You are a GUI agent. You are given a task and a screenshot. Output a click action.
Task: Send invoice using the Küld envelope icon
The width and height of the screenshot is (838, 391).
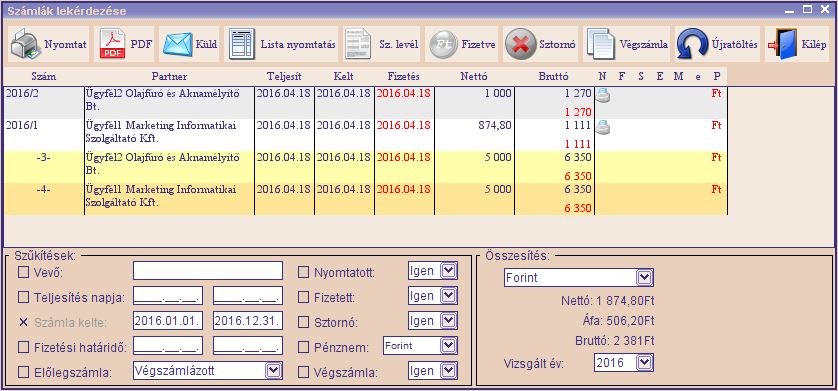pyautogui.click(x=177, y=44)
